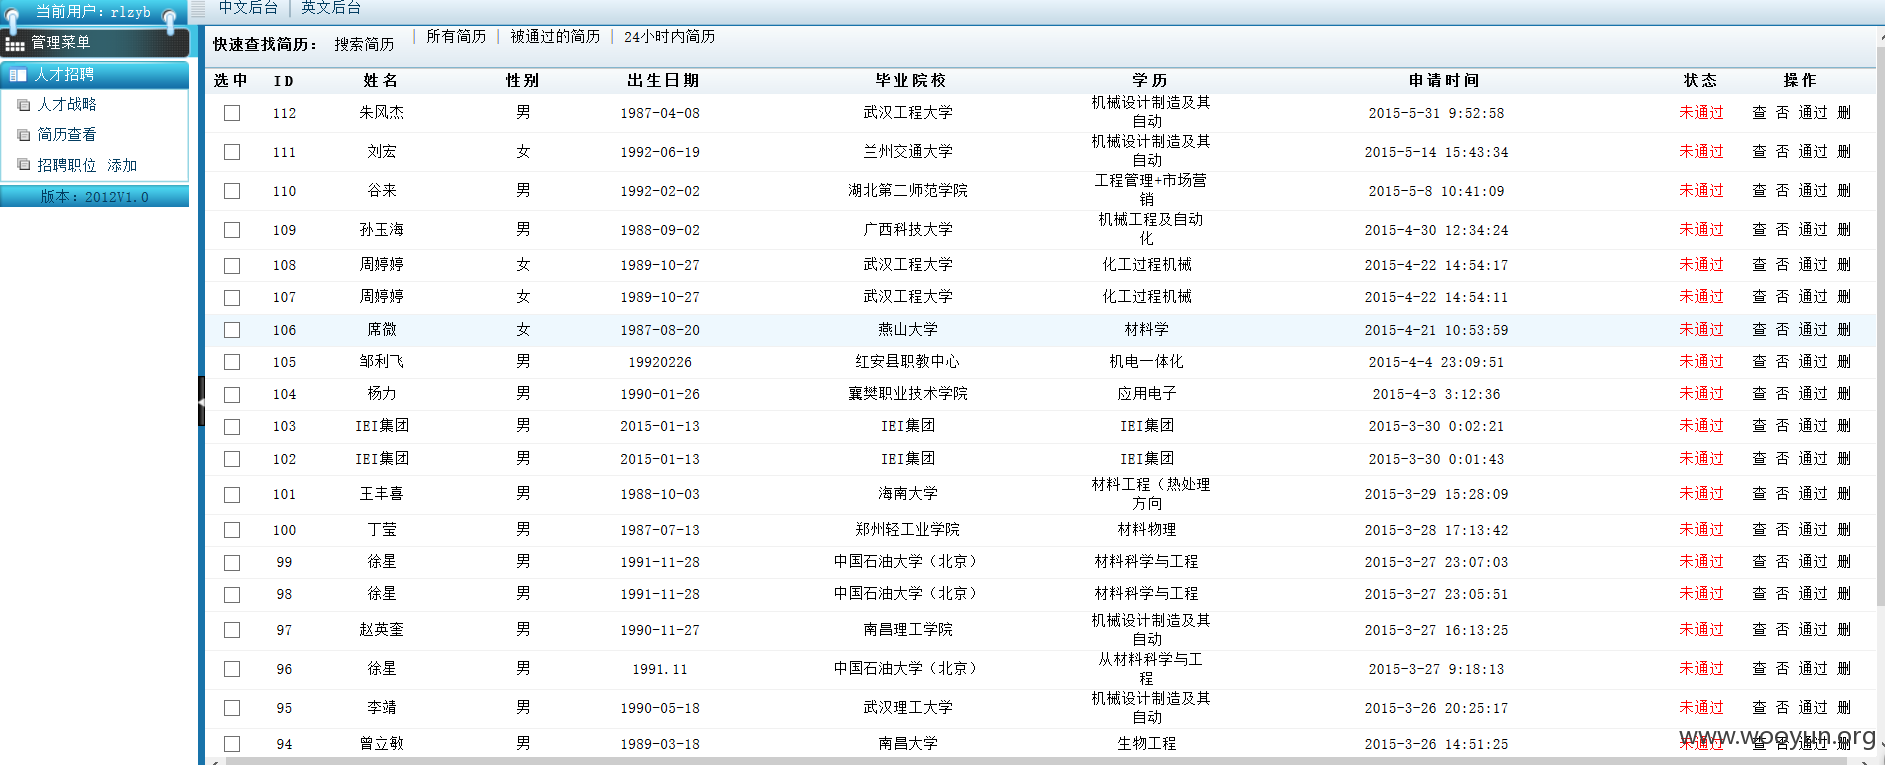Collapse the 人才招聘 menu section
1885x765 pixels.
95,75
